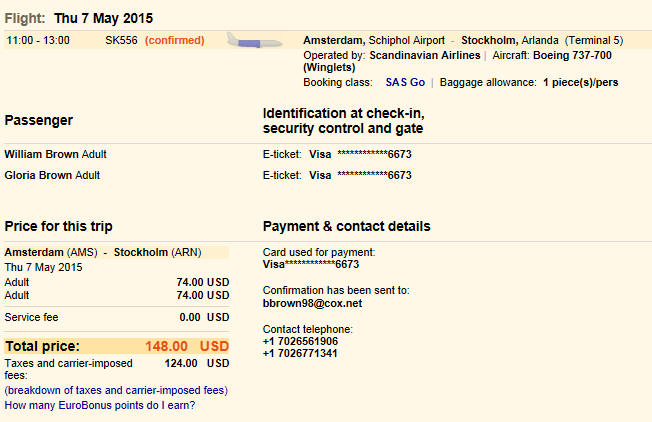This screenshot has height=422, width=652.
Task: Click the Payment & contact details heading
Action: [346, 226]
